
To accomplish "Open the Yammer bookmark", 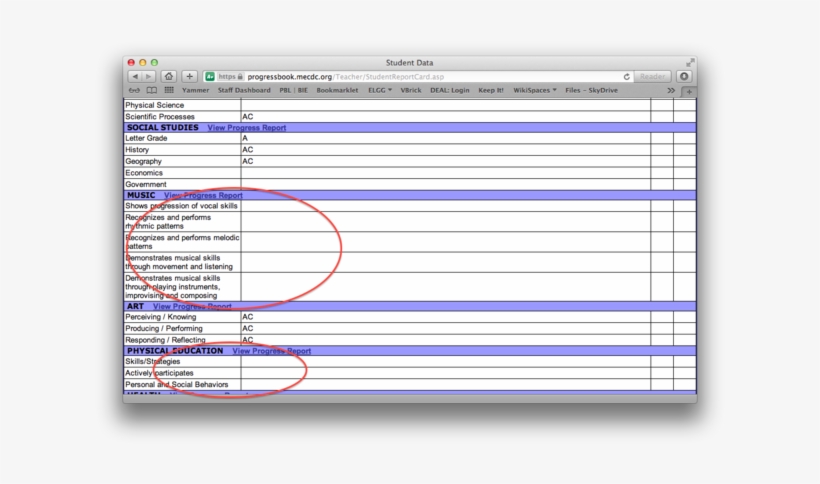I will 196,90.
